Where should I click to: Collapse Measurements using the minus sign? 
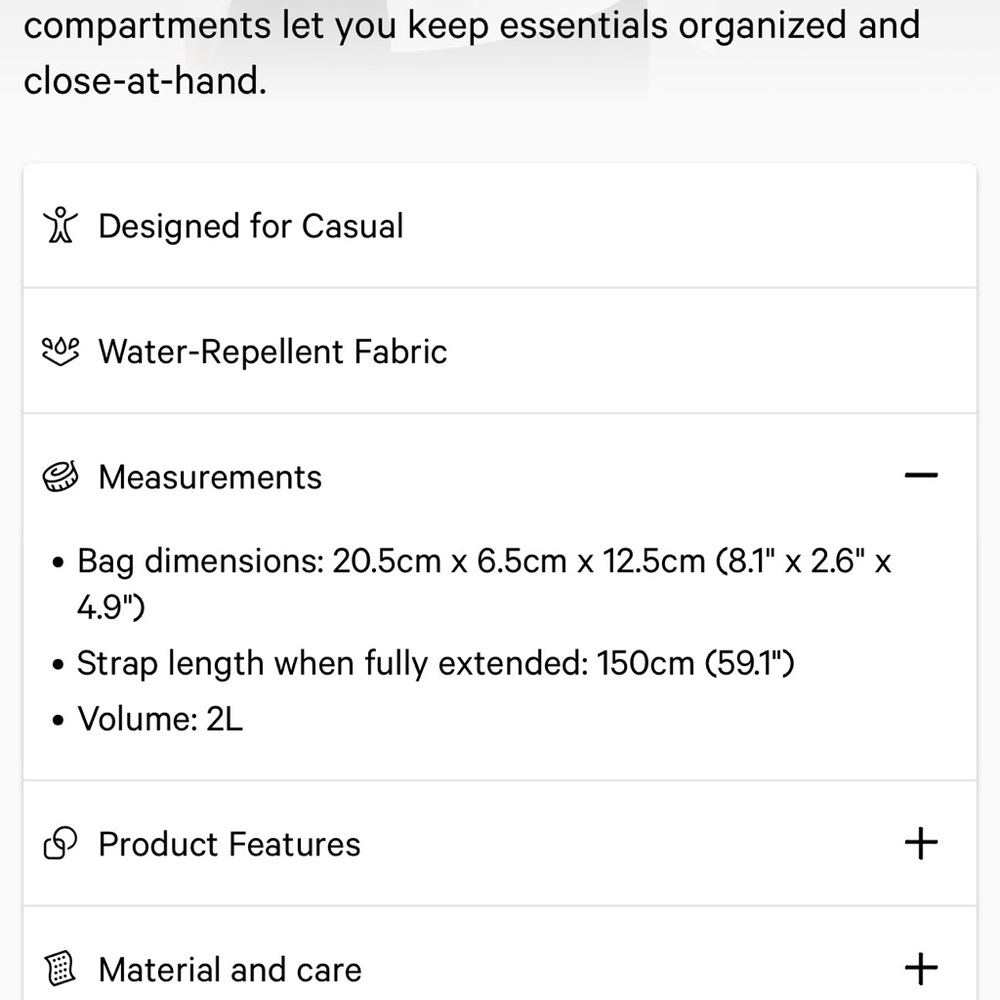pyautogui.click(x=921, y=476)
